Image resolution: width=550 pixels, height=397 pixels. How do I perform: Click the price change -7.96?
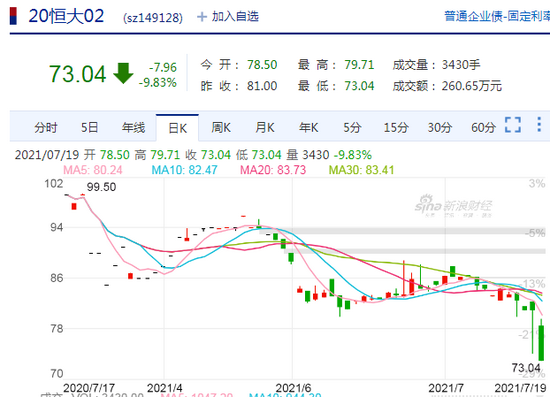pyautogui.click(x=163, y=67)
